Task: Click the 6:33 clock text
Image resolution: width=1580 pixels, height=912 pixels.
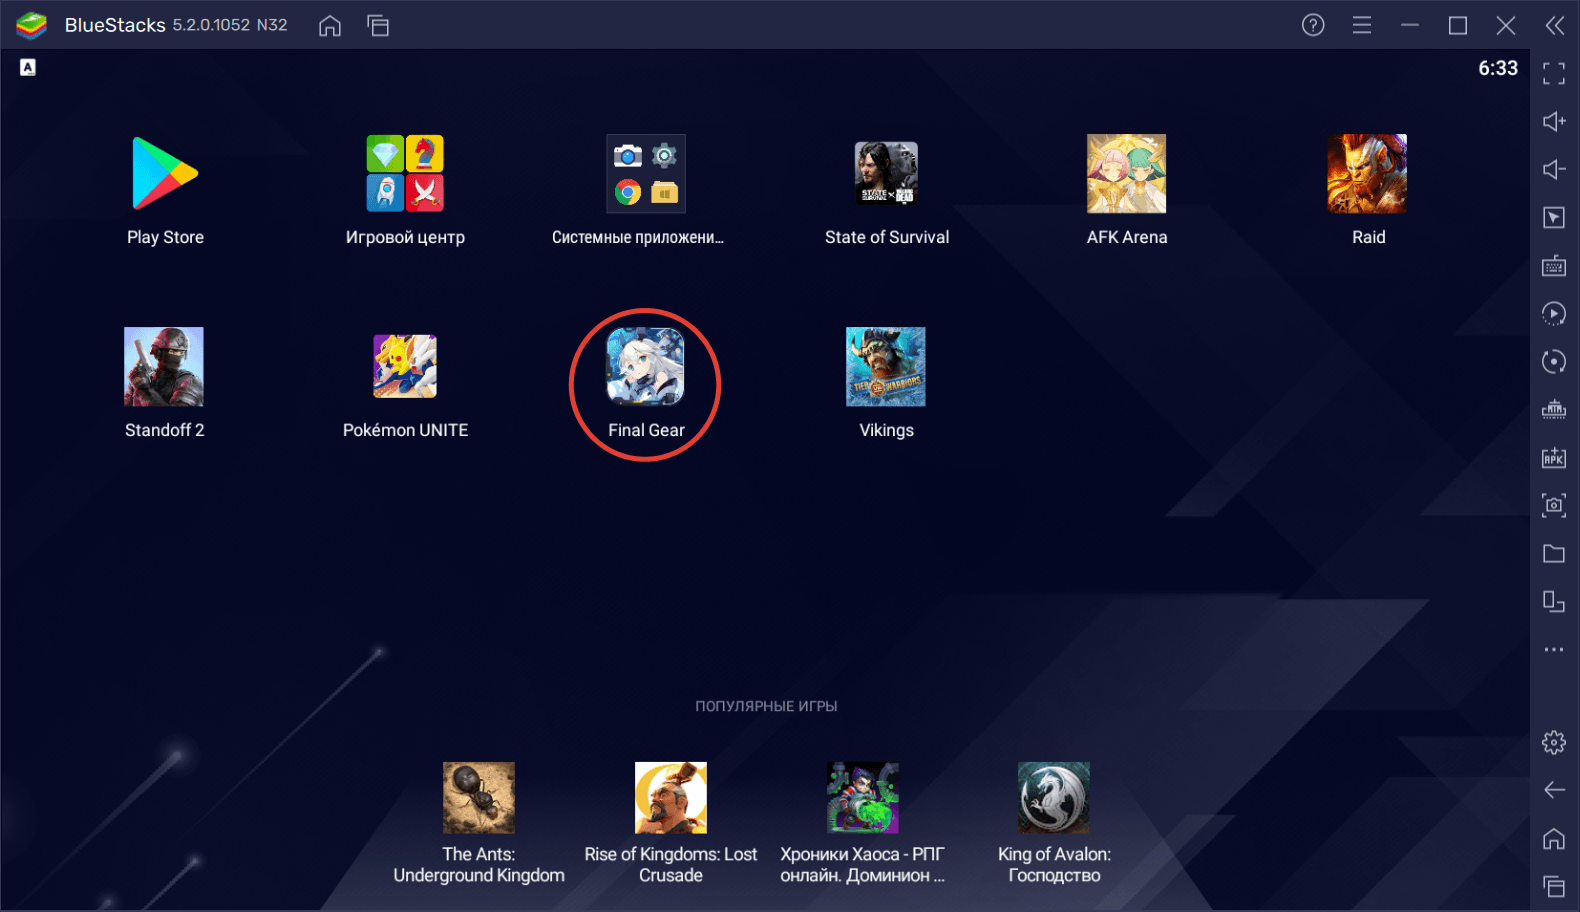Action: 1498,68
